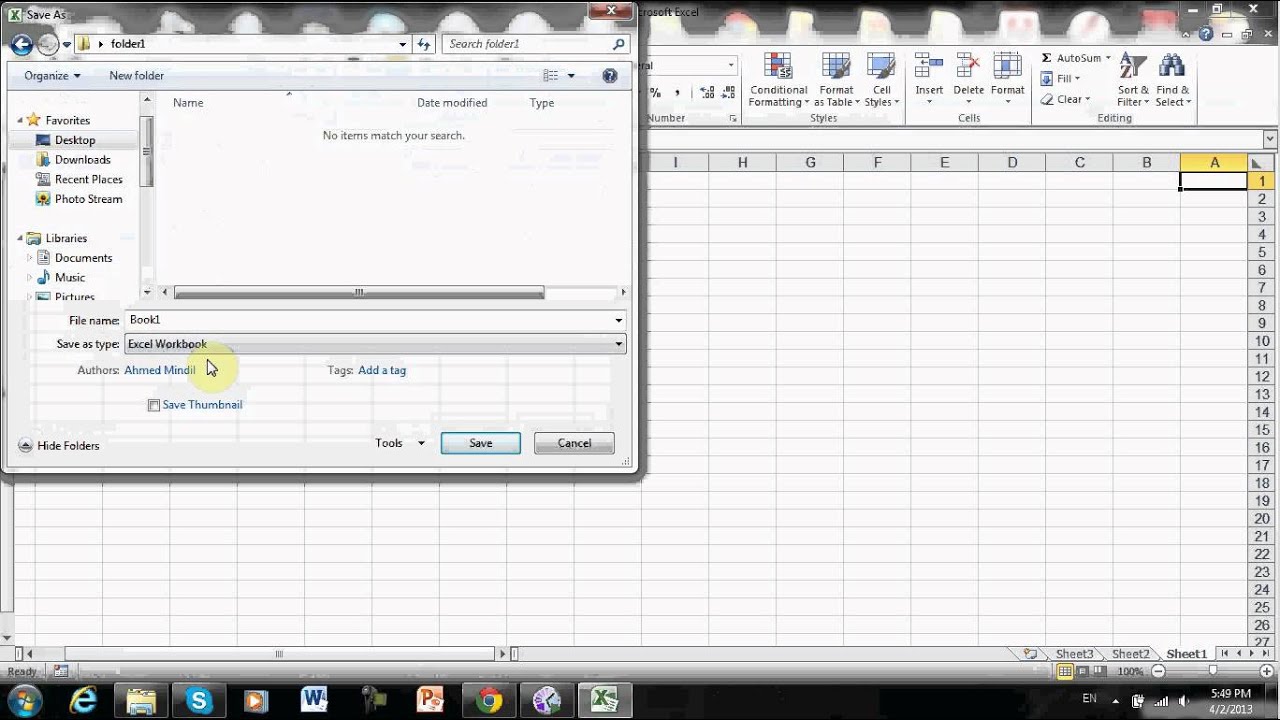Open Word from the taskbar
Screen dimensions: 1280x720
[314, 700]
